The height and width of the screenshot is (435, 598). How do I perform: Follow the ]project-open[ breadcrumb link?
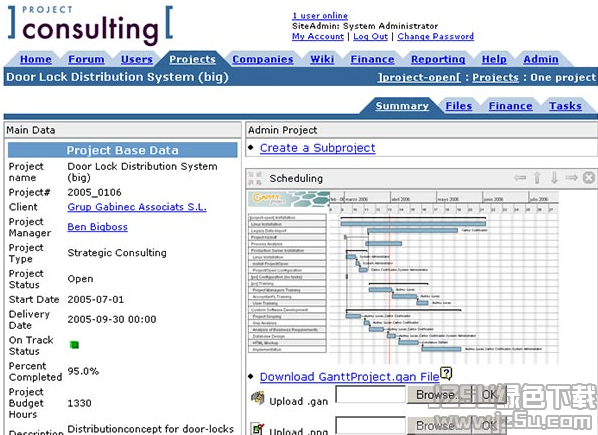(x=419, y=77)
